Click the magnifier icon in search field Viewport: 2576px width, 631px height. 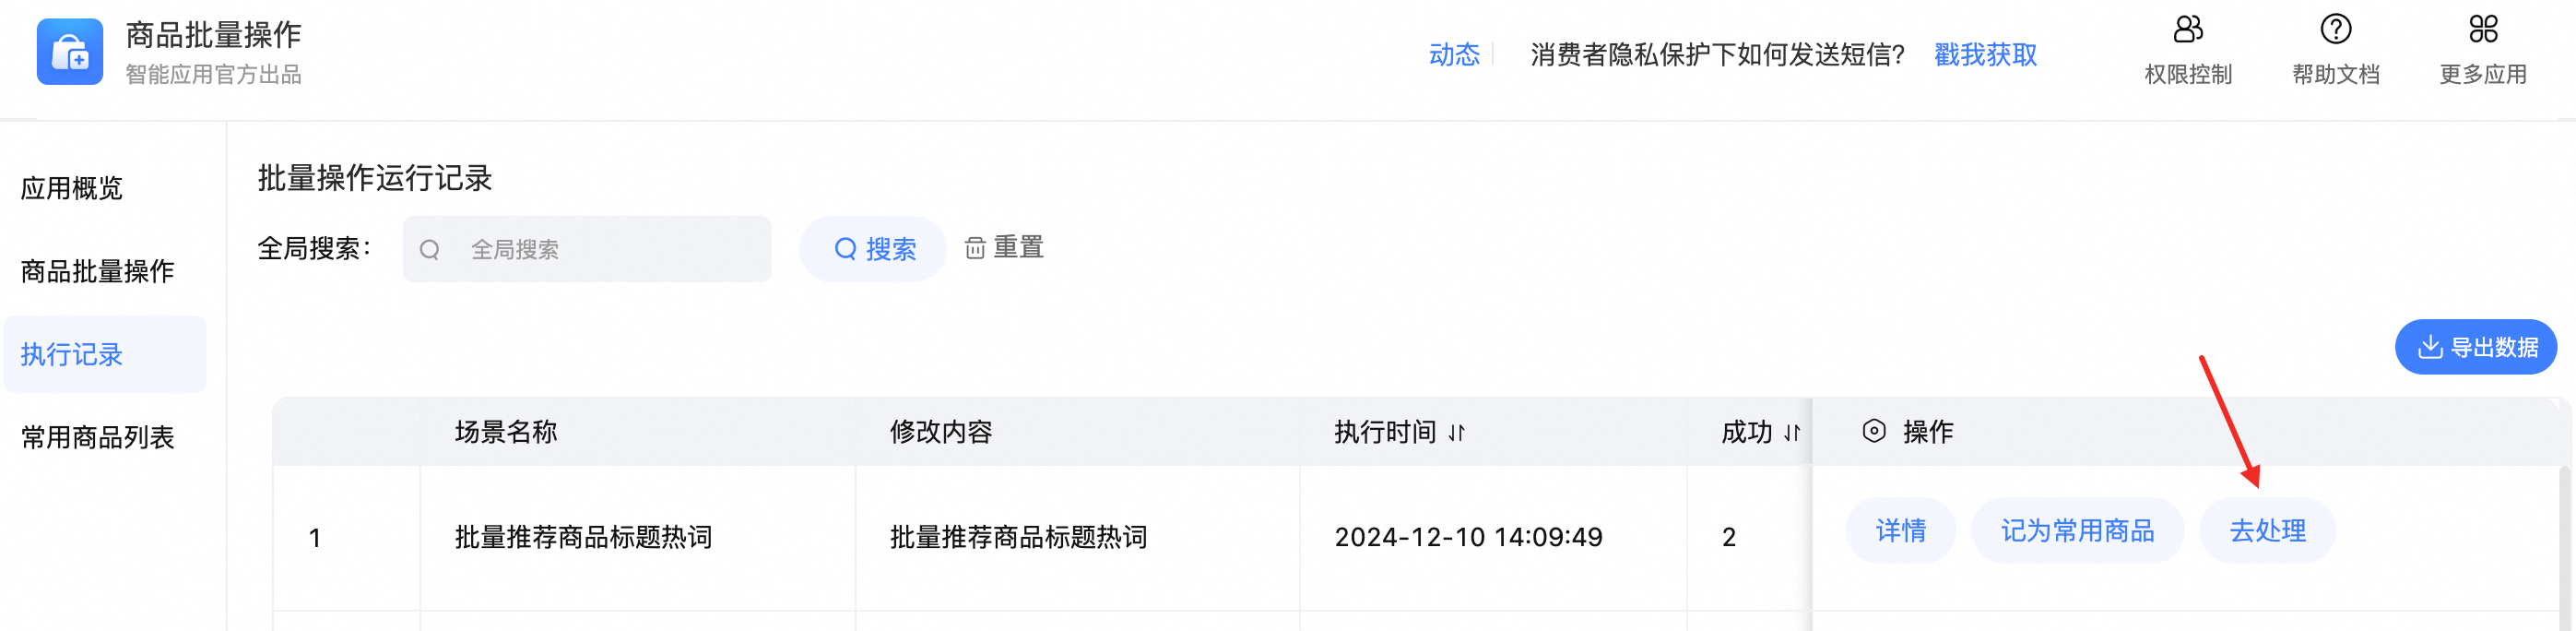(430, 250)
